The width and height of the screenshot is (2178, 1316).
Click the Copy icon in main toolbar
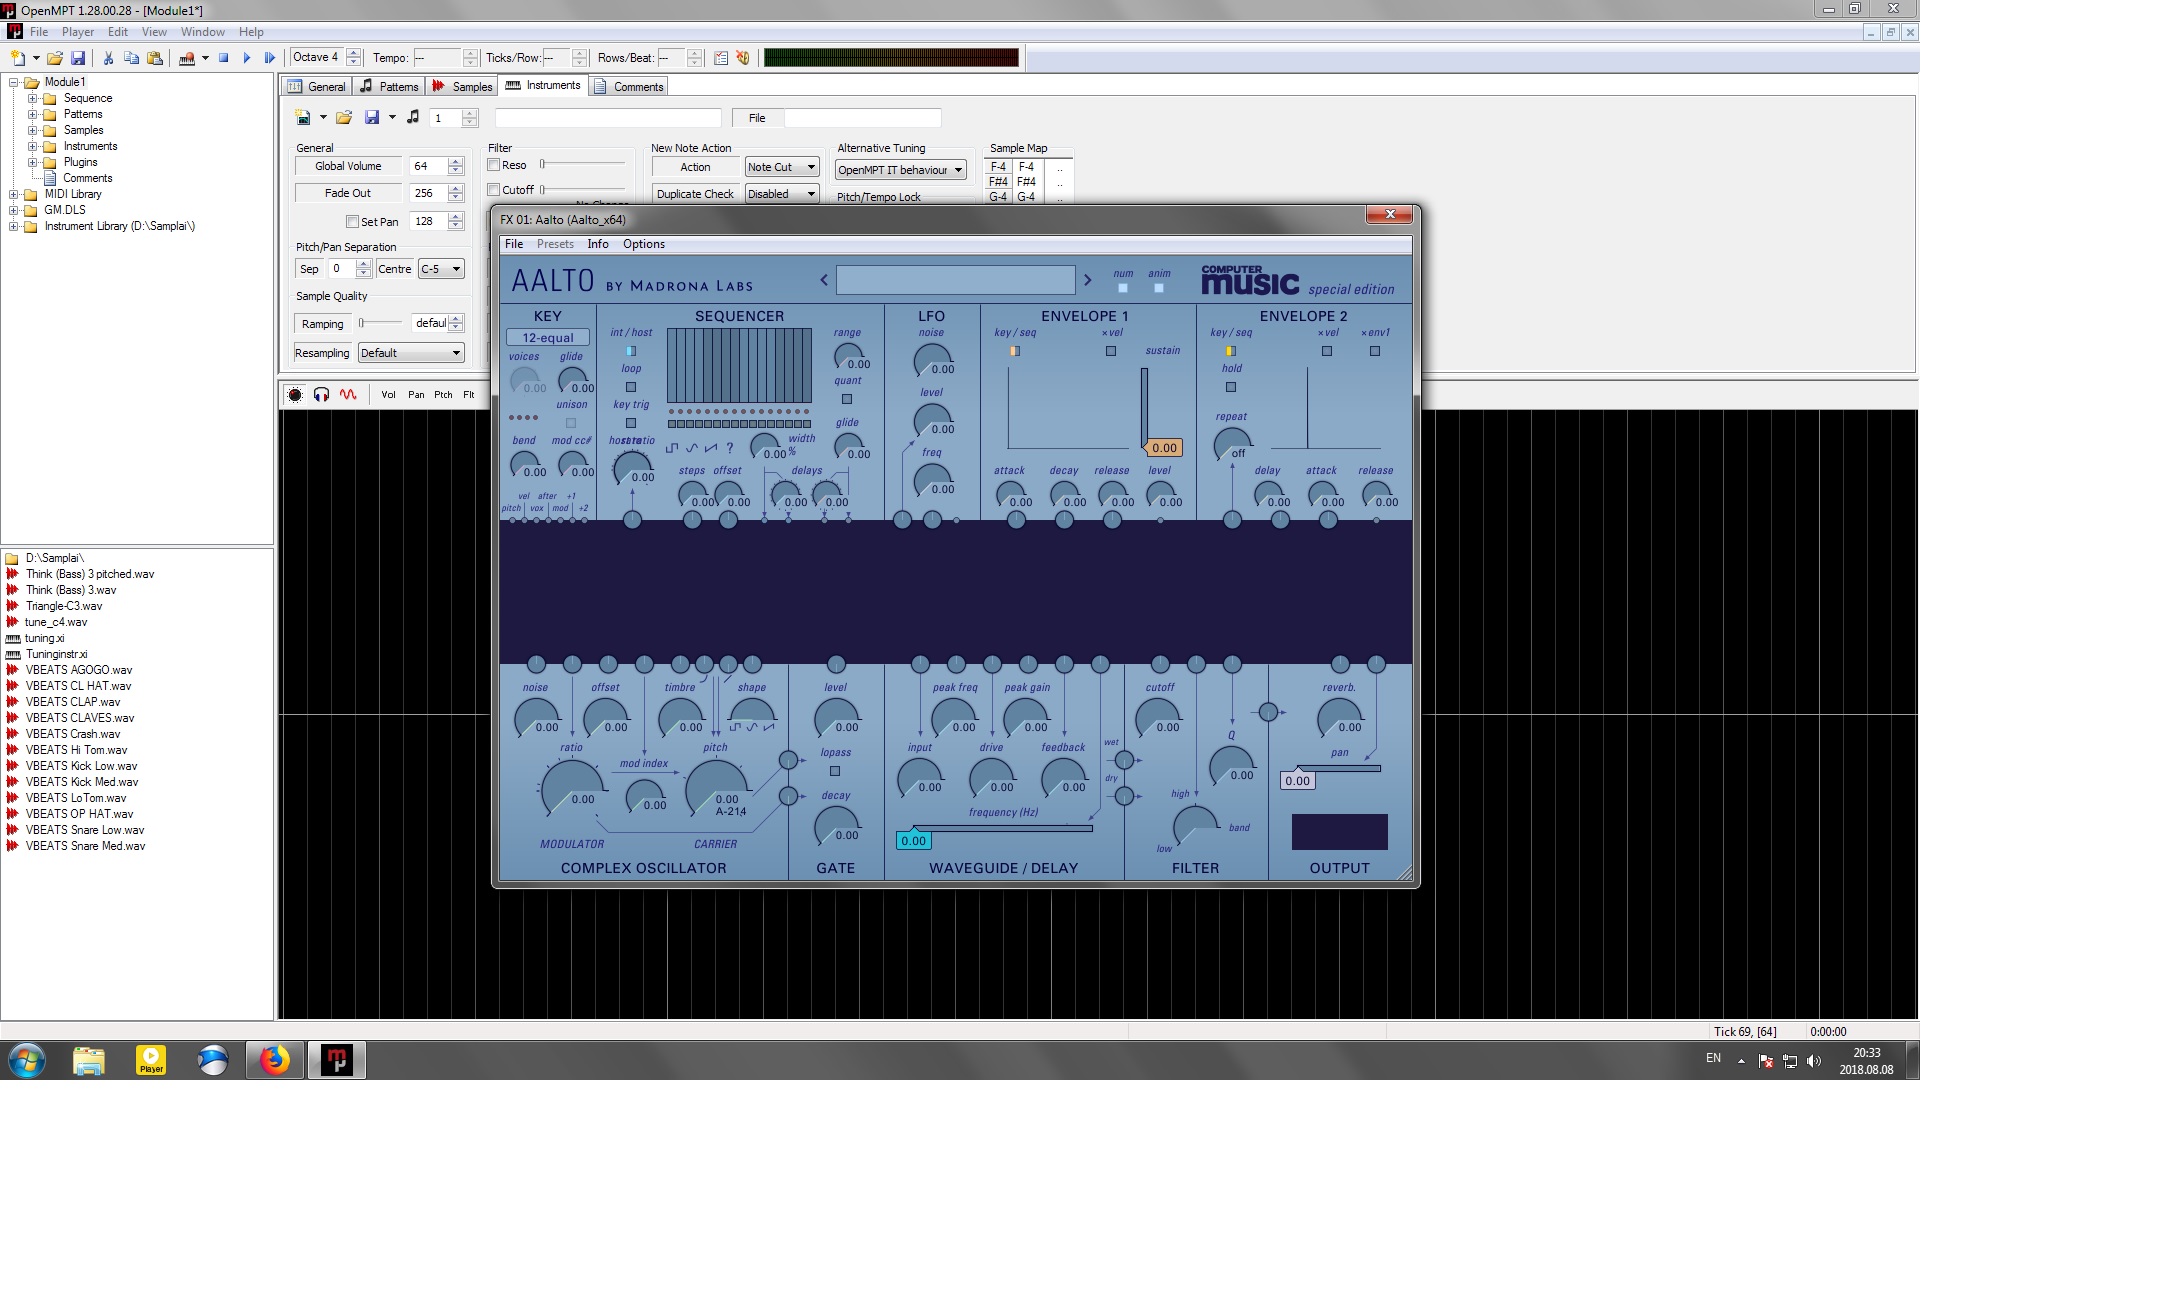[131, 58]
